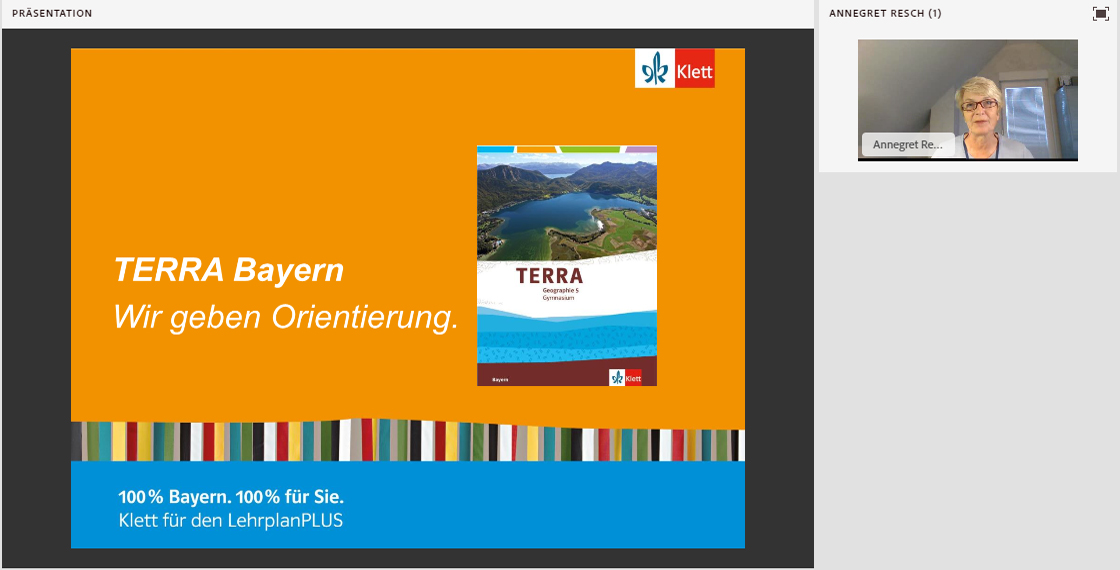1120x570 pixels.
Task: Click the Klett logo on the slide
Action: click(x=674, y=69)
